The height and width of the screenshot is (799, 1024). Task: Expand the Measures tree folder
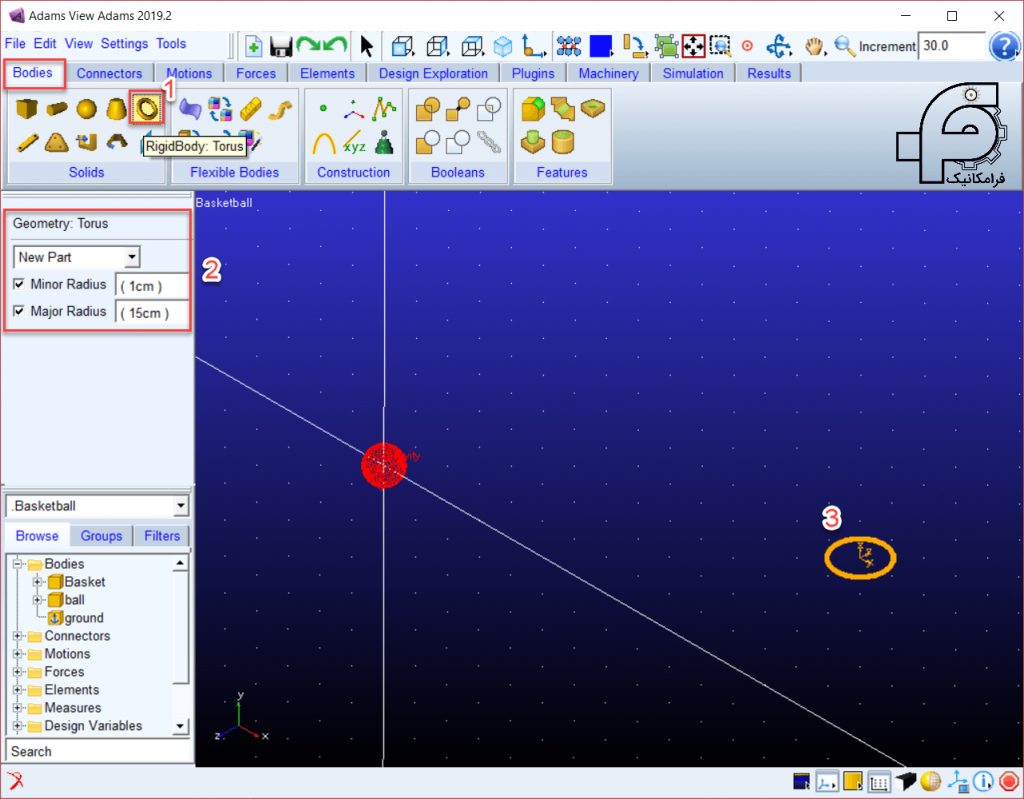pos(18,708)
